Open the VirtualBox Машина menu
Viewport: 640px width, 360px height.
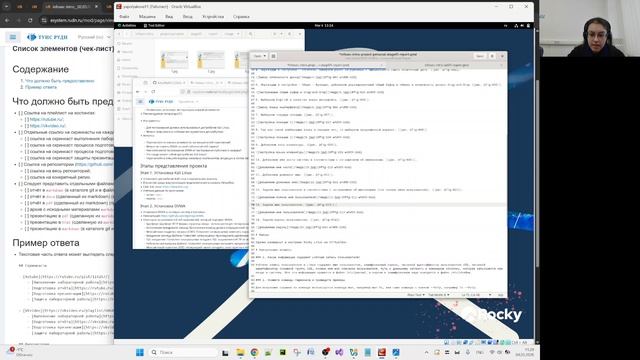pos(147,17)
